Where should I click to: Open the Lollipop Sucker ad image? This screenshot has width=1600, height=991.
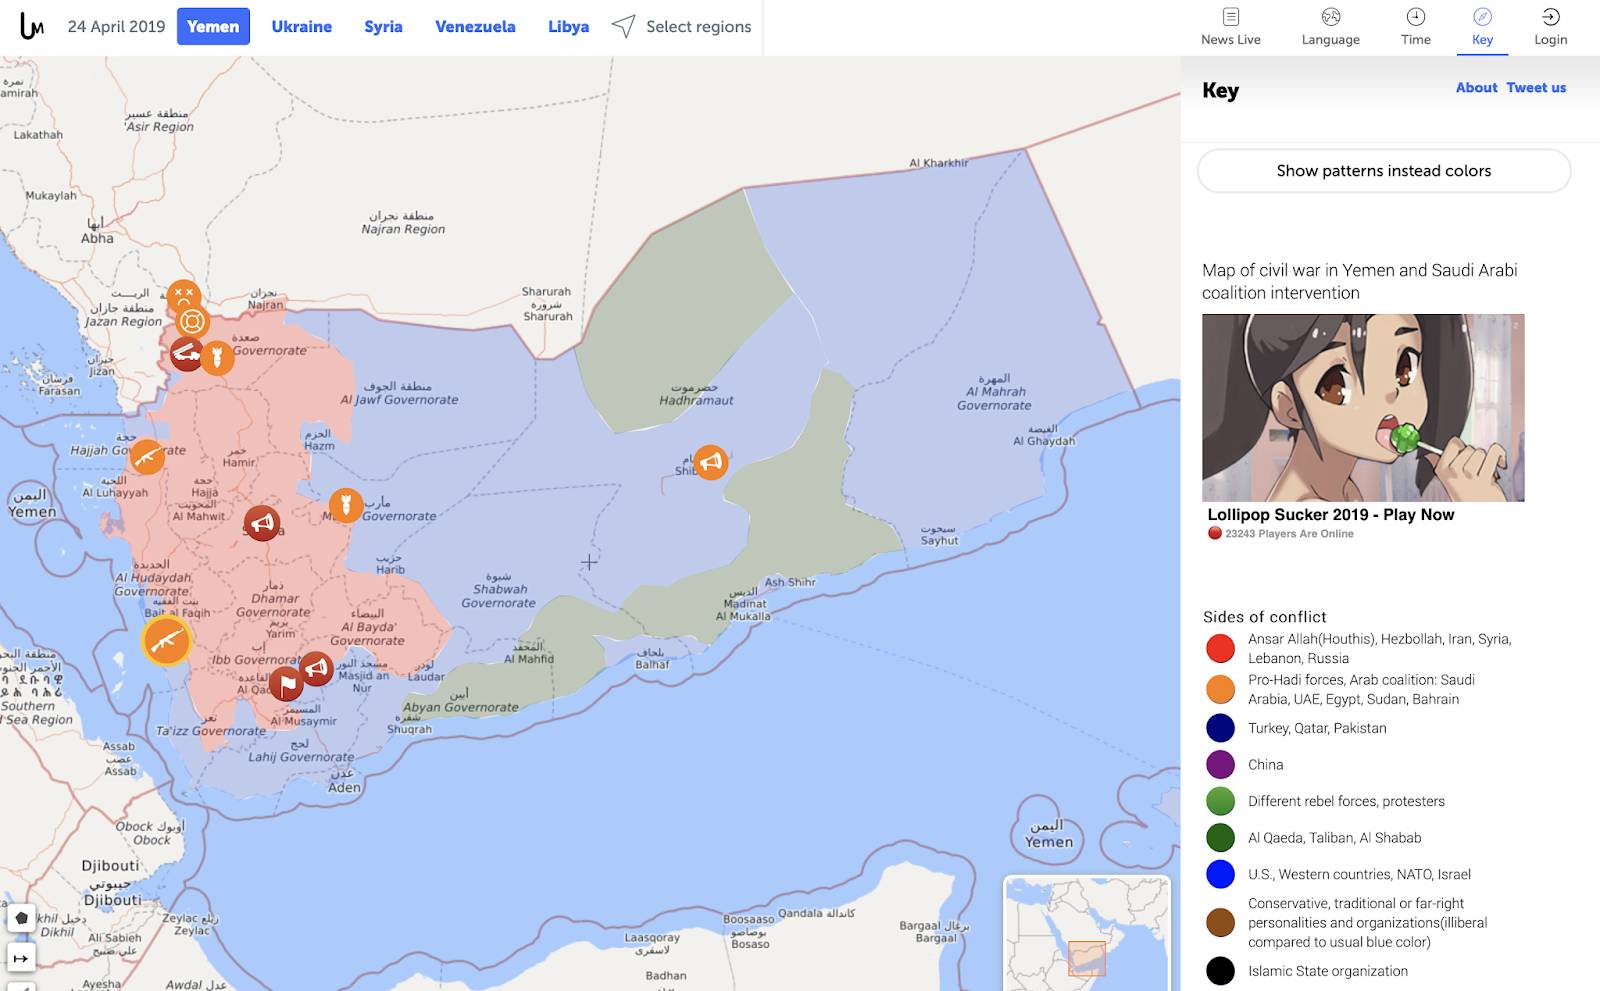(1363, 407)
